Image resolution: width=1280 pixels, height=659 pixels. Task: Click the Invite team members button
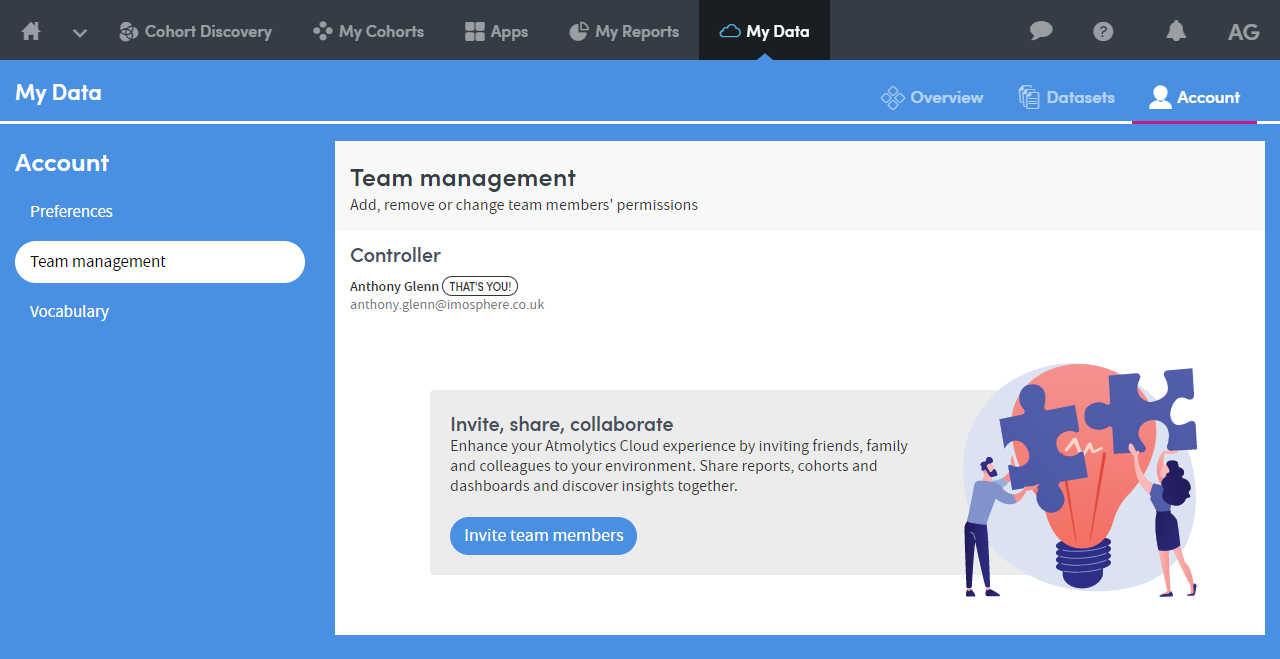point(543,535)
